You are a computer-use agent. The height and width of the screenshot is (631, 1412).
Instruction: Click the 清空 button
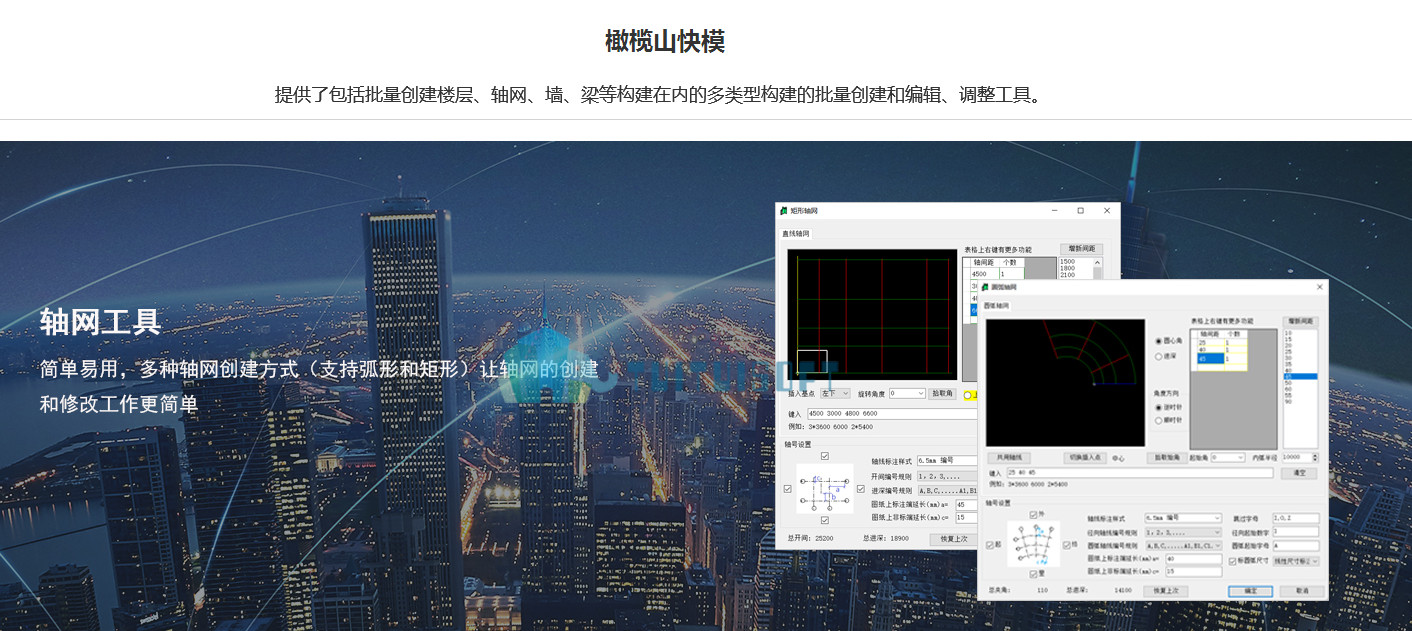point(1299,473)
